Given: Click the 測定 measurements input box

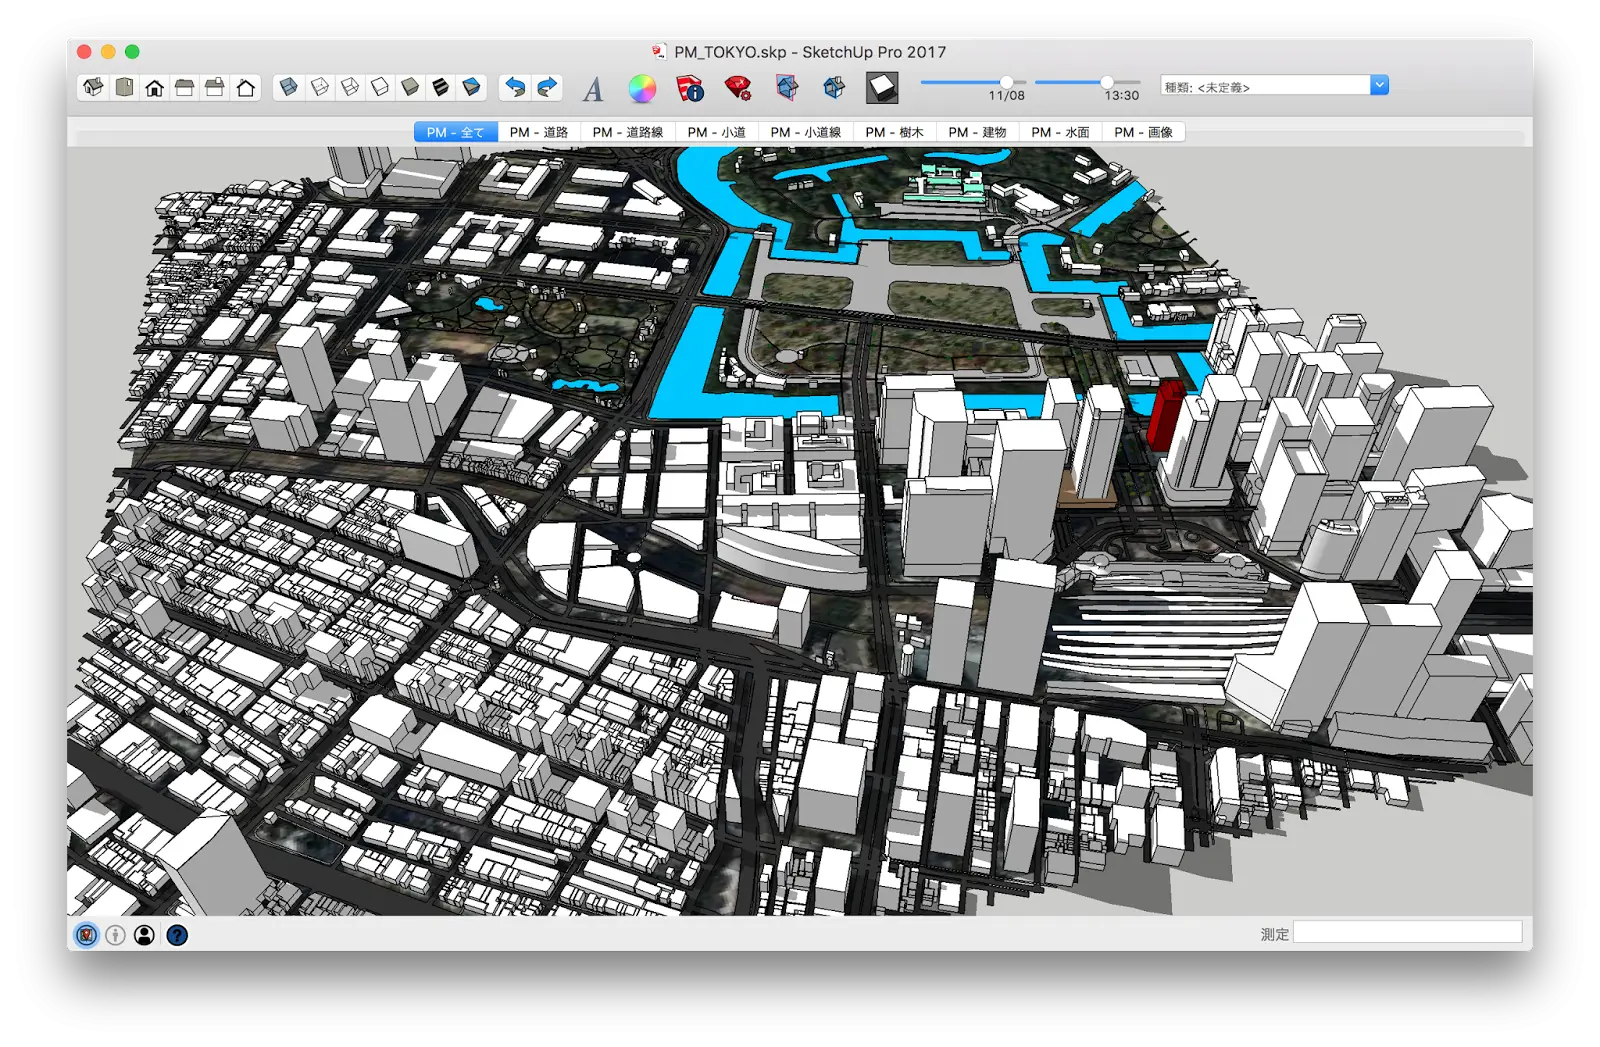Looking at the screenshot, I should click(x=1408, y=933).
